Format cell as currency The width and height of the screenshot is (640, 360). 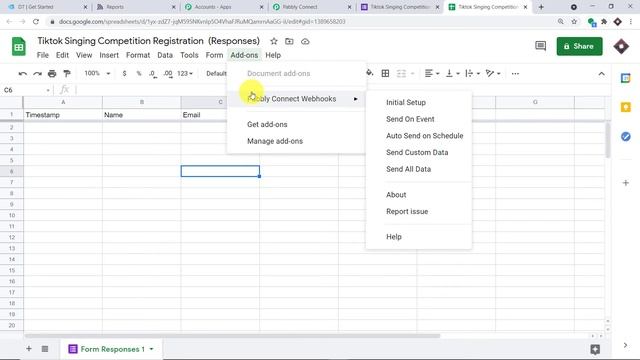point(124,73)
